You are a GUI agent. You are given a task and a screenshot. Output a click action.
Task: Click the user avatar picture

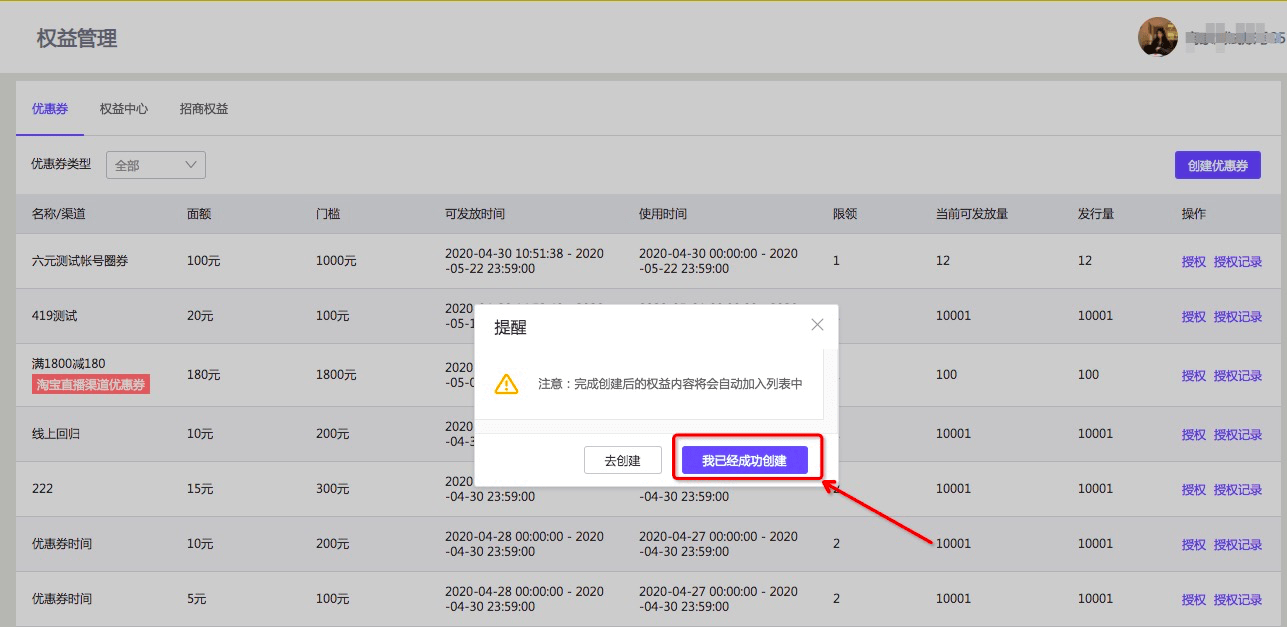(x=1157, y=38)
